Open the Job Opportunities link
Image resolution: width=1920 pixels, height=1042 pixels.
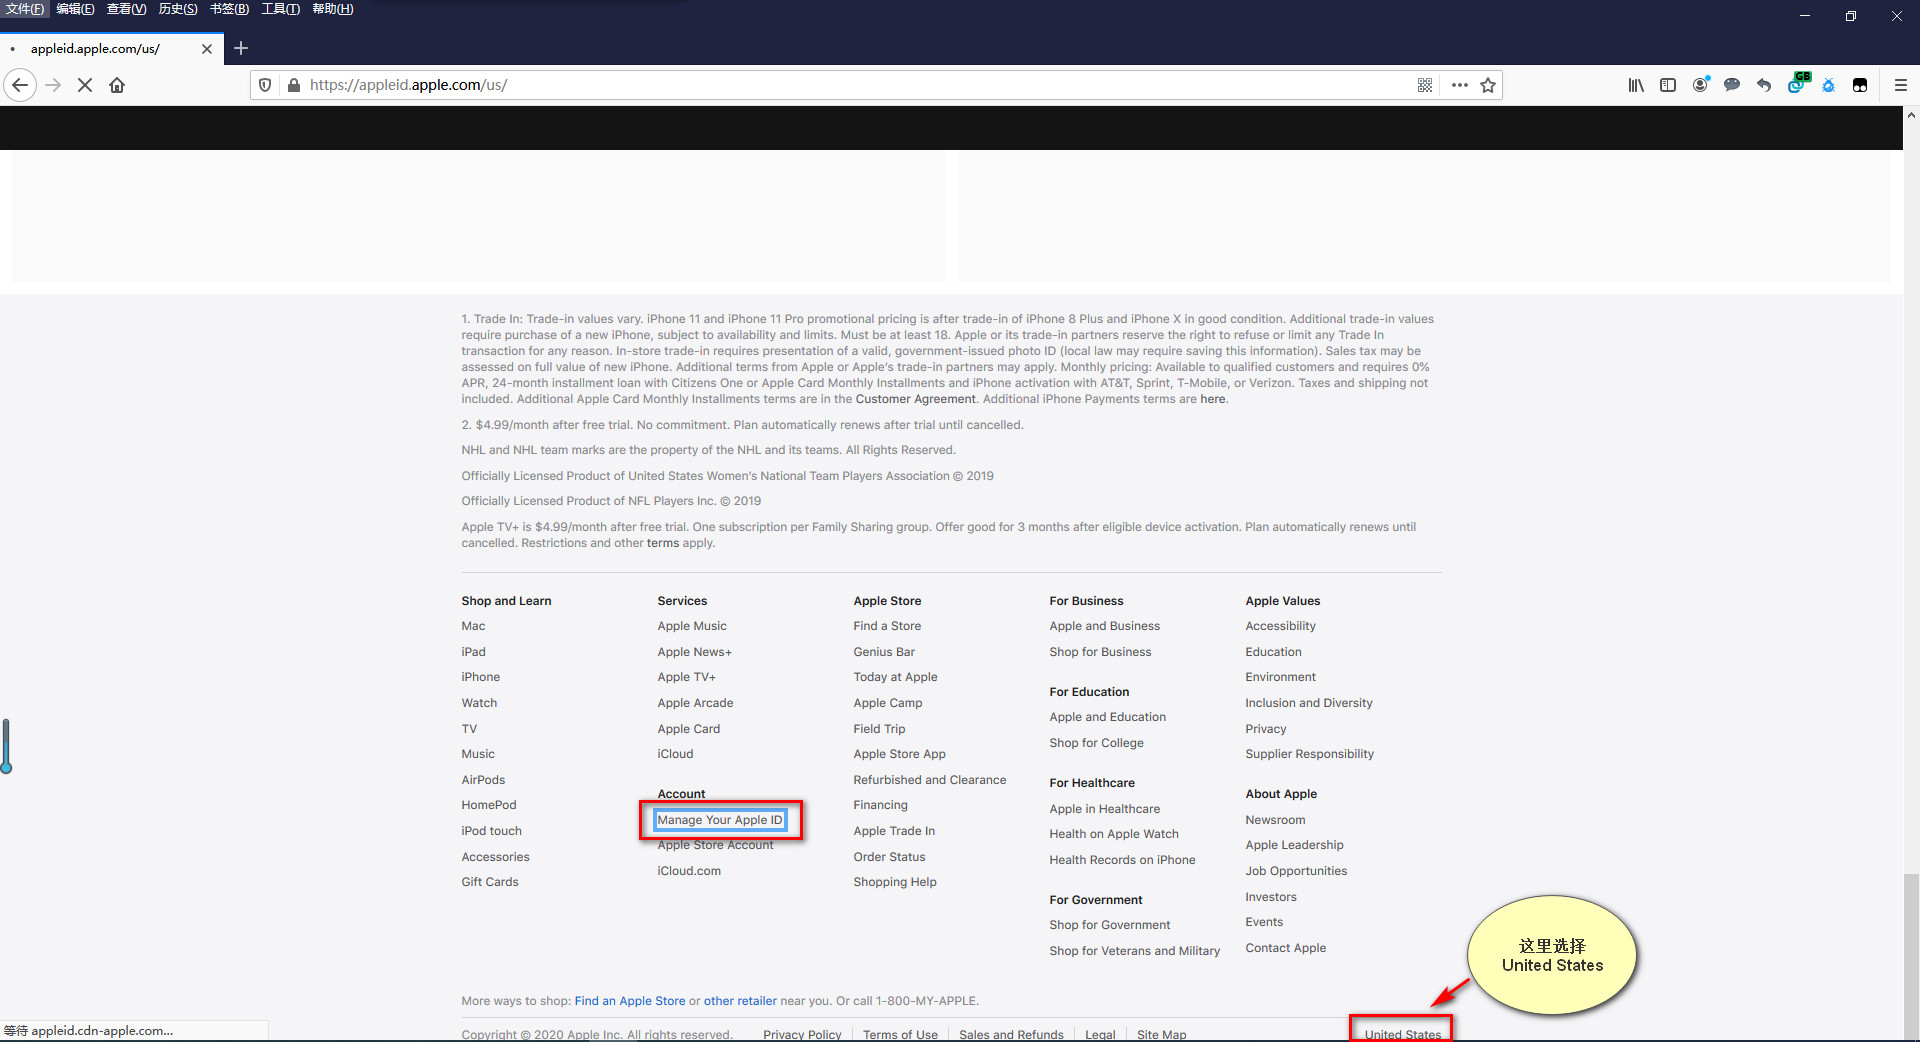1296,871
